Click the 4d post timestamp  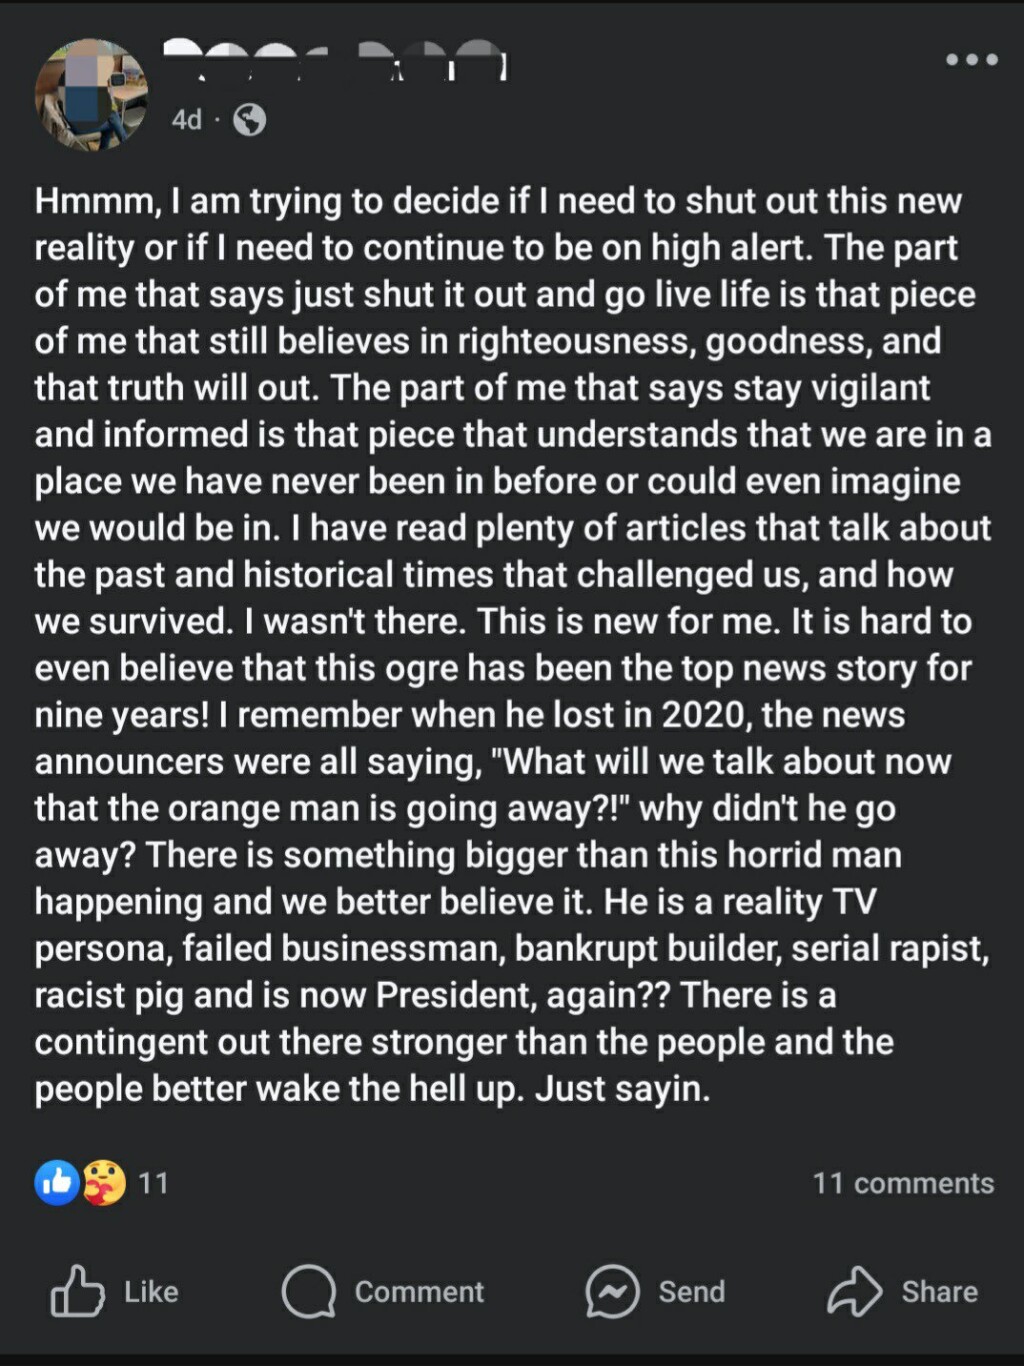coord(186,120)
